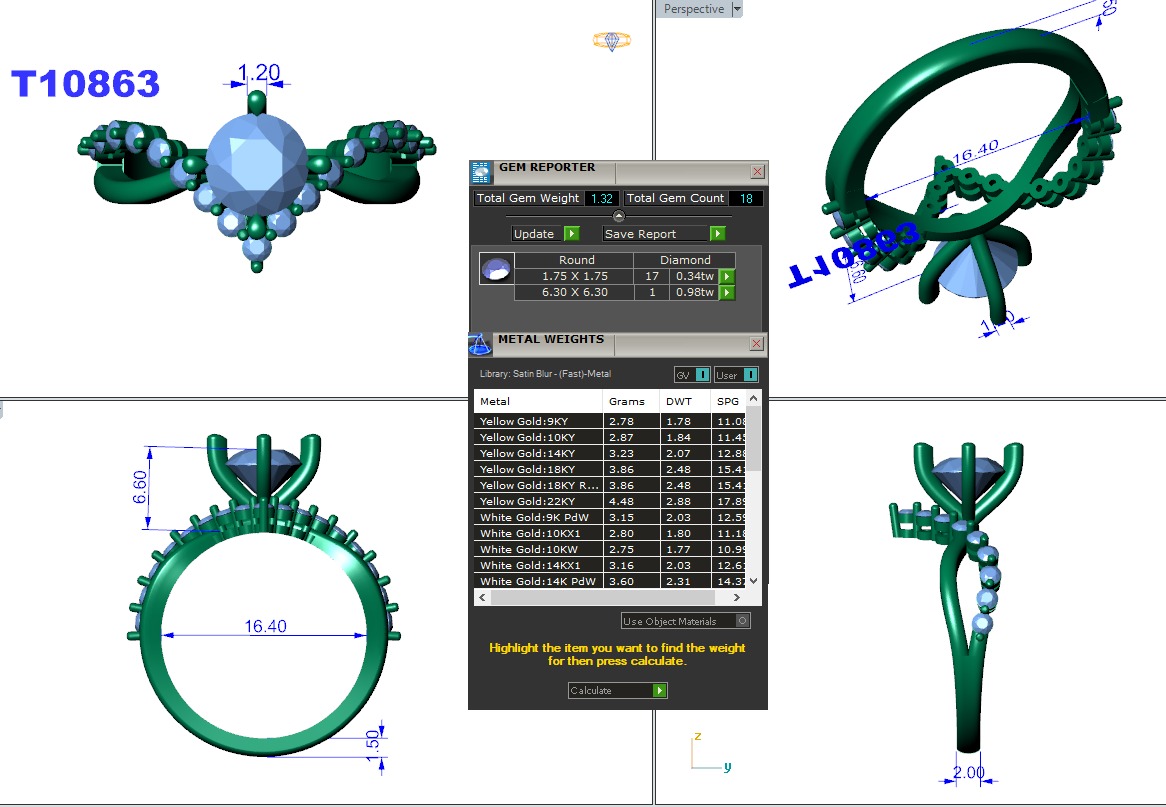Image resolution: width=1166 pixels, height=807 pixels.
Task: Click the Save Report button
Action: point(655,234)
